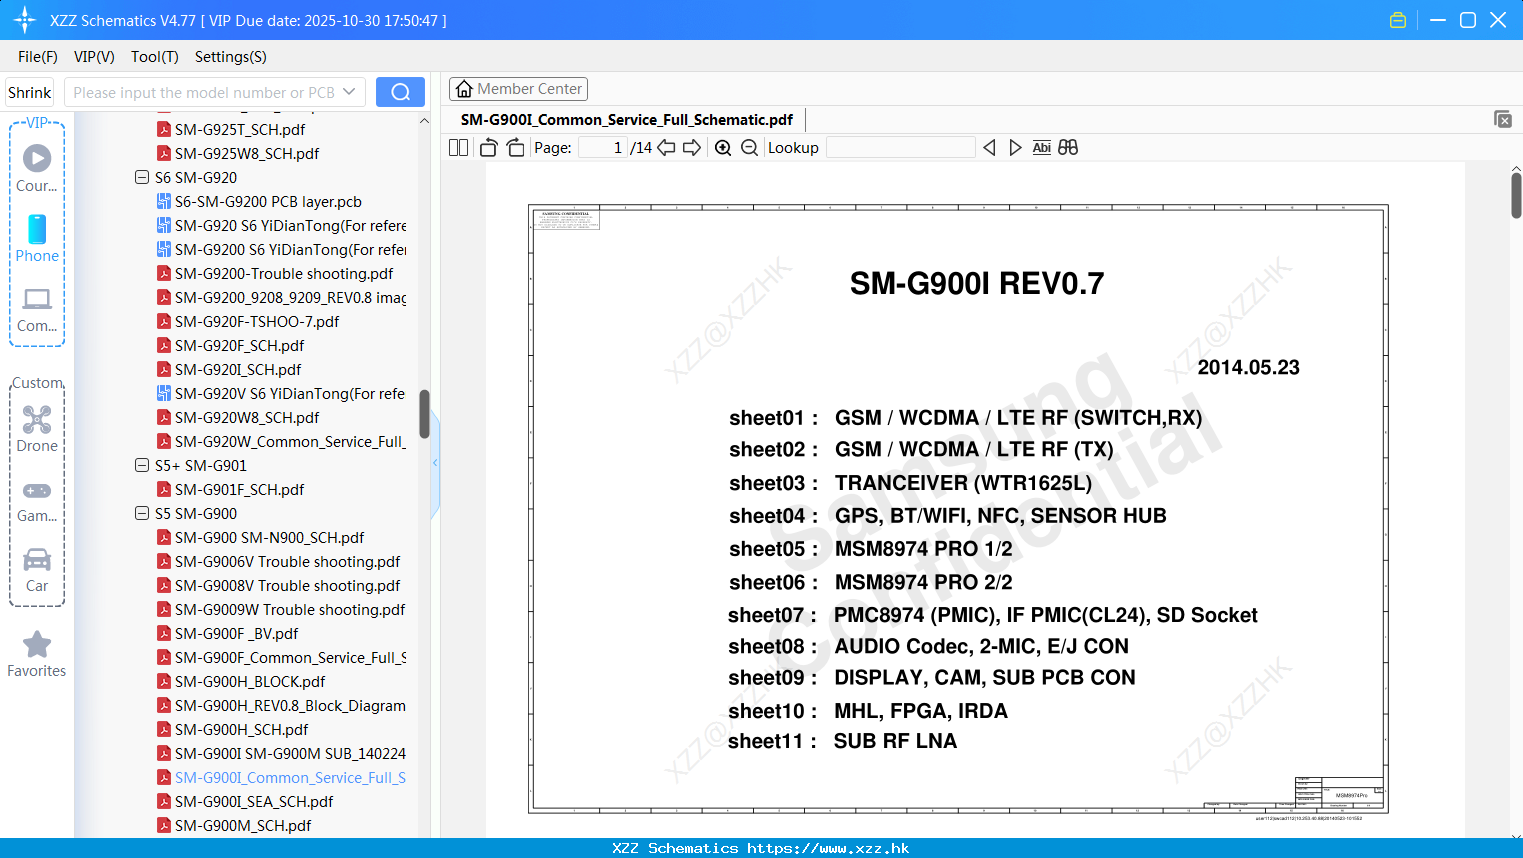The image size is (1523, 858).
Task: Click the XZZ website link in status bar
Action: point(828,848)
